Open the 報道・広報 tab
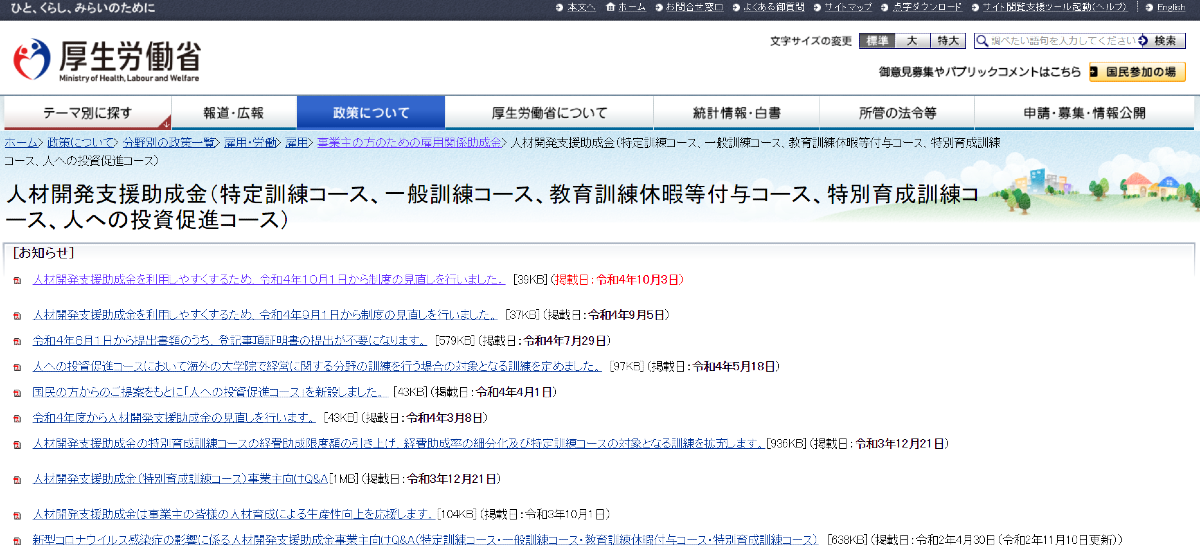1200x551 pixels. point(234,113)
